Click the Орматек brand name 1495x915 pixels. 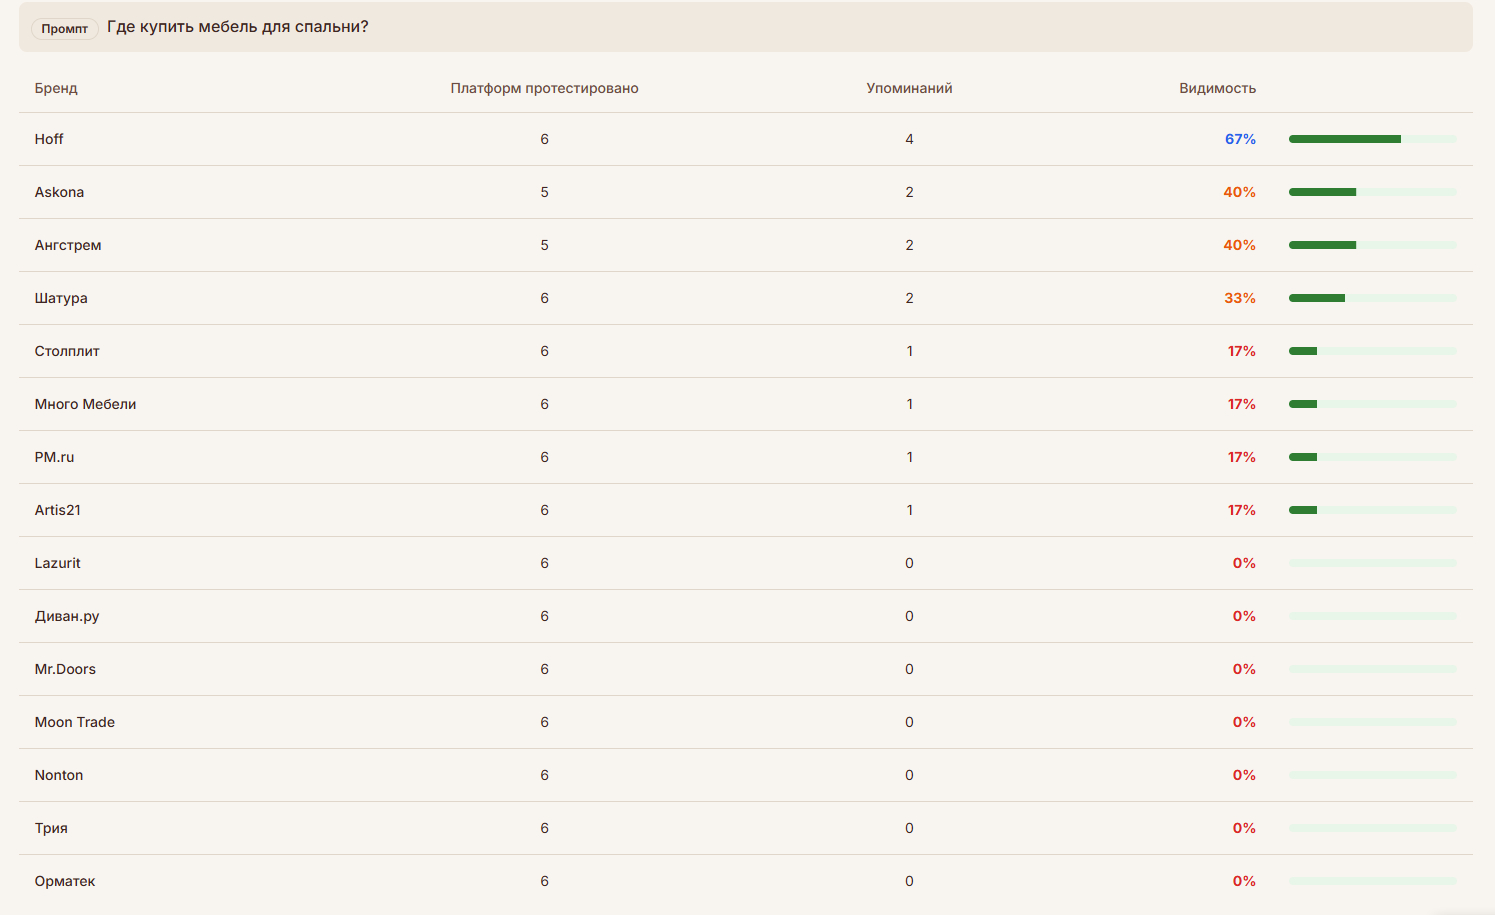point(65,881)
